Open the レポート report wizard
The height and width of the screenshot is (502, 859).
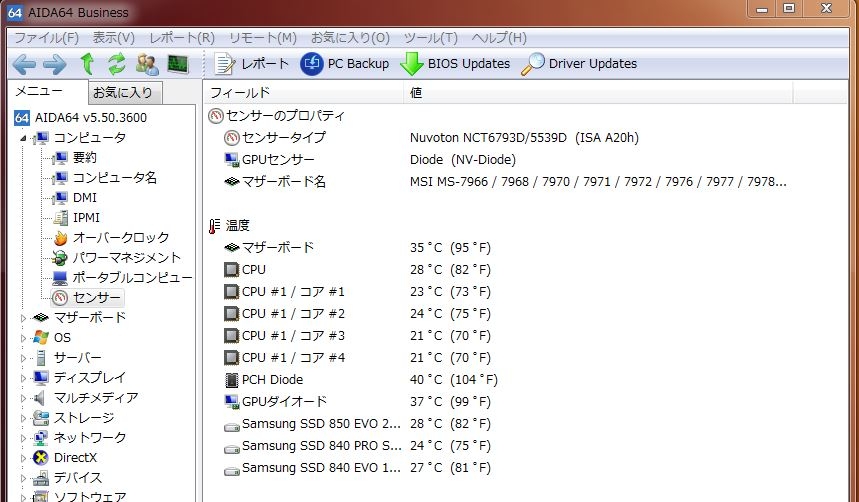click(251, 64)
